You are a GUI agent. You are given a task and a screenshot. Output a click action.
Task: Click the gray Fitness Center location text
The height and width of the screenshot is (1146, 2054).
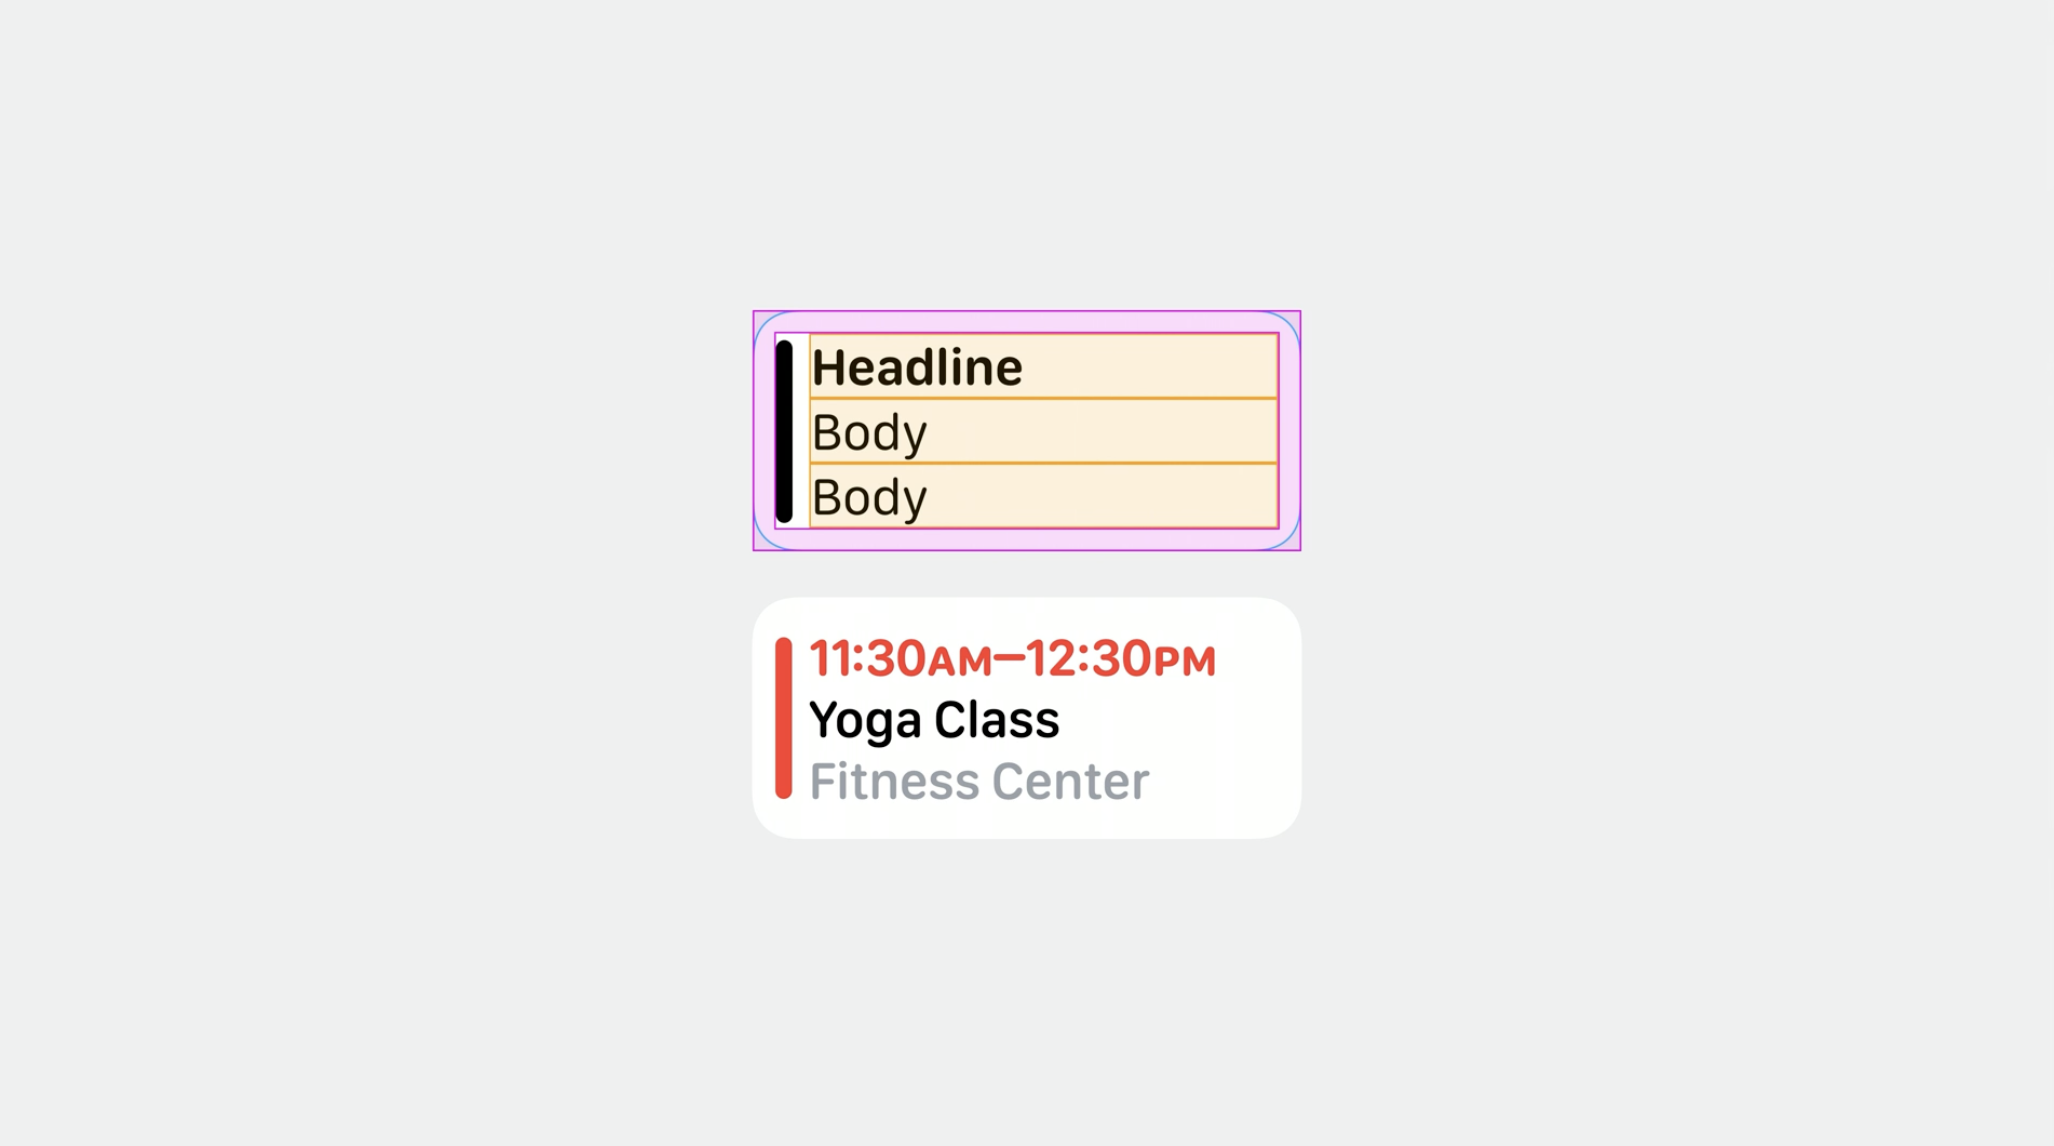click(x=978, y=781)
